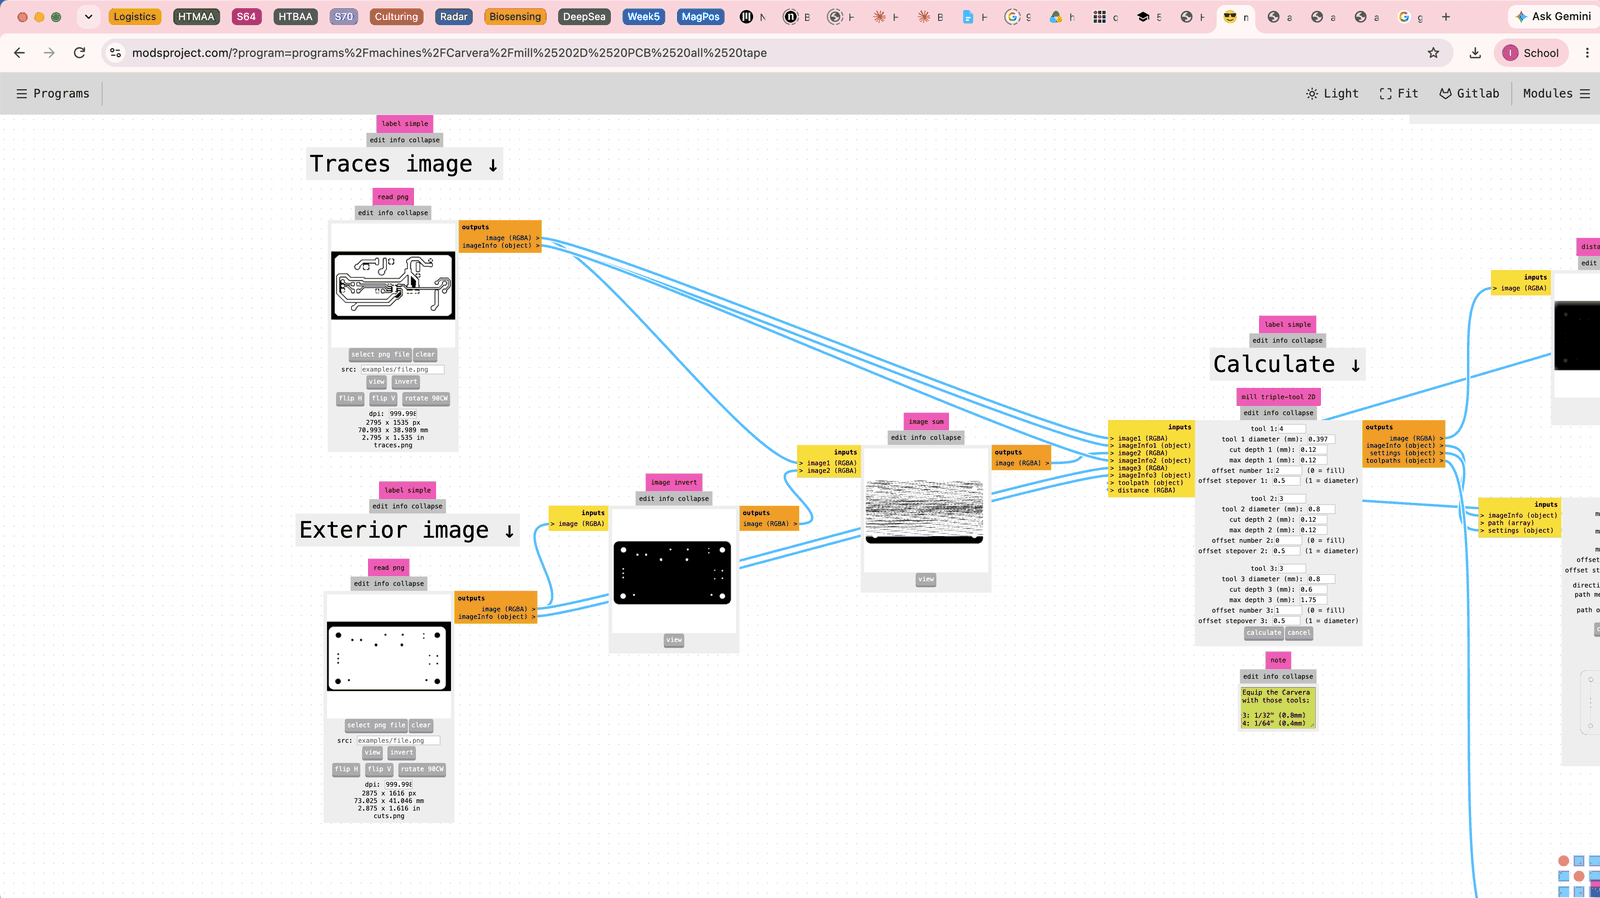Viewport: 1600px width, 898px height.
Task: Flip the cuts.png image vertically
Action: point(380,769)
